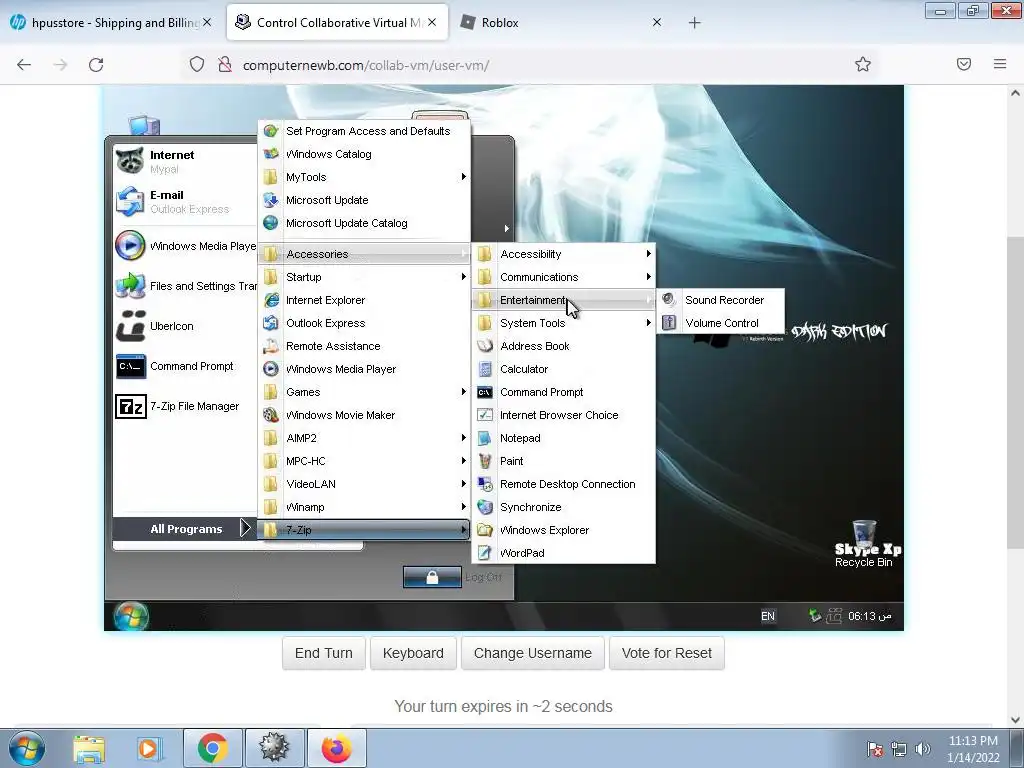Open WordPad from Accessories menu
The height and width of the screenshot is (768, 1024).
tap(563, 552)
